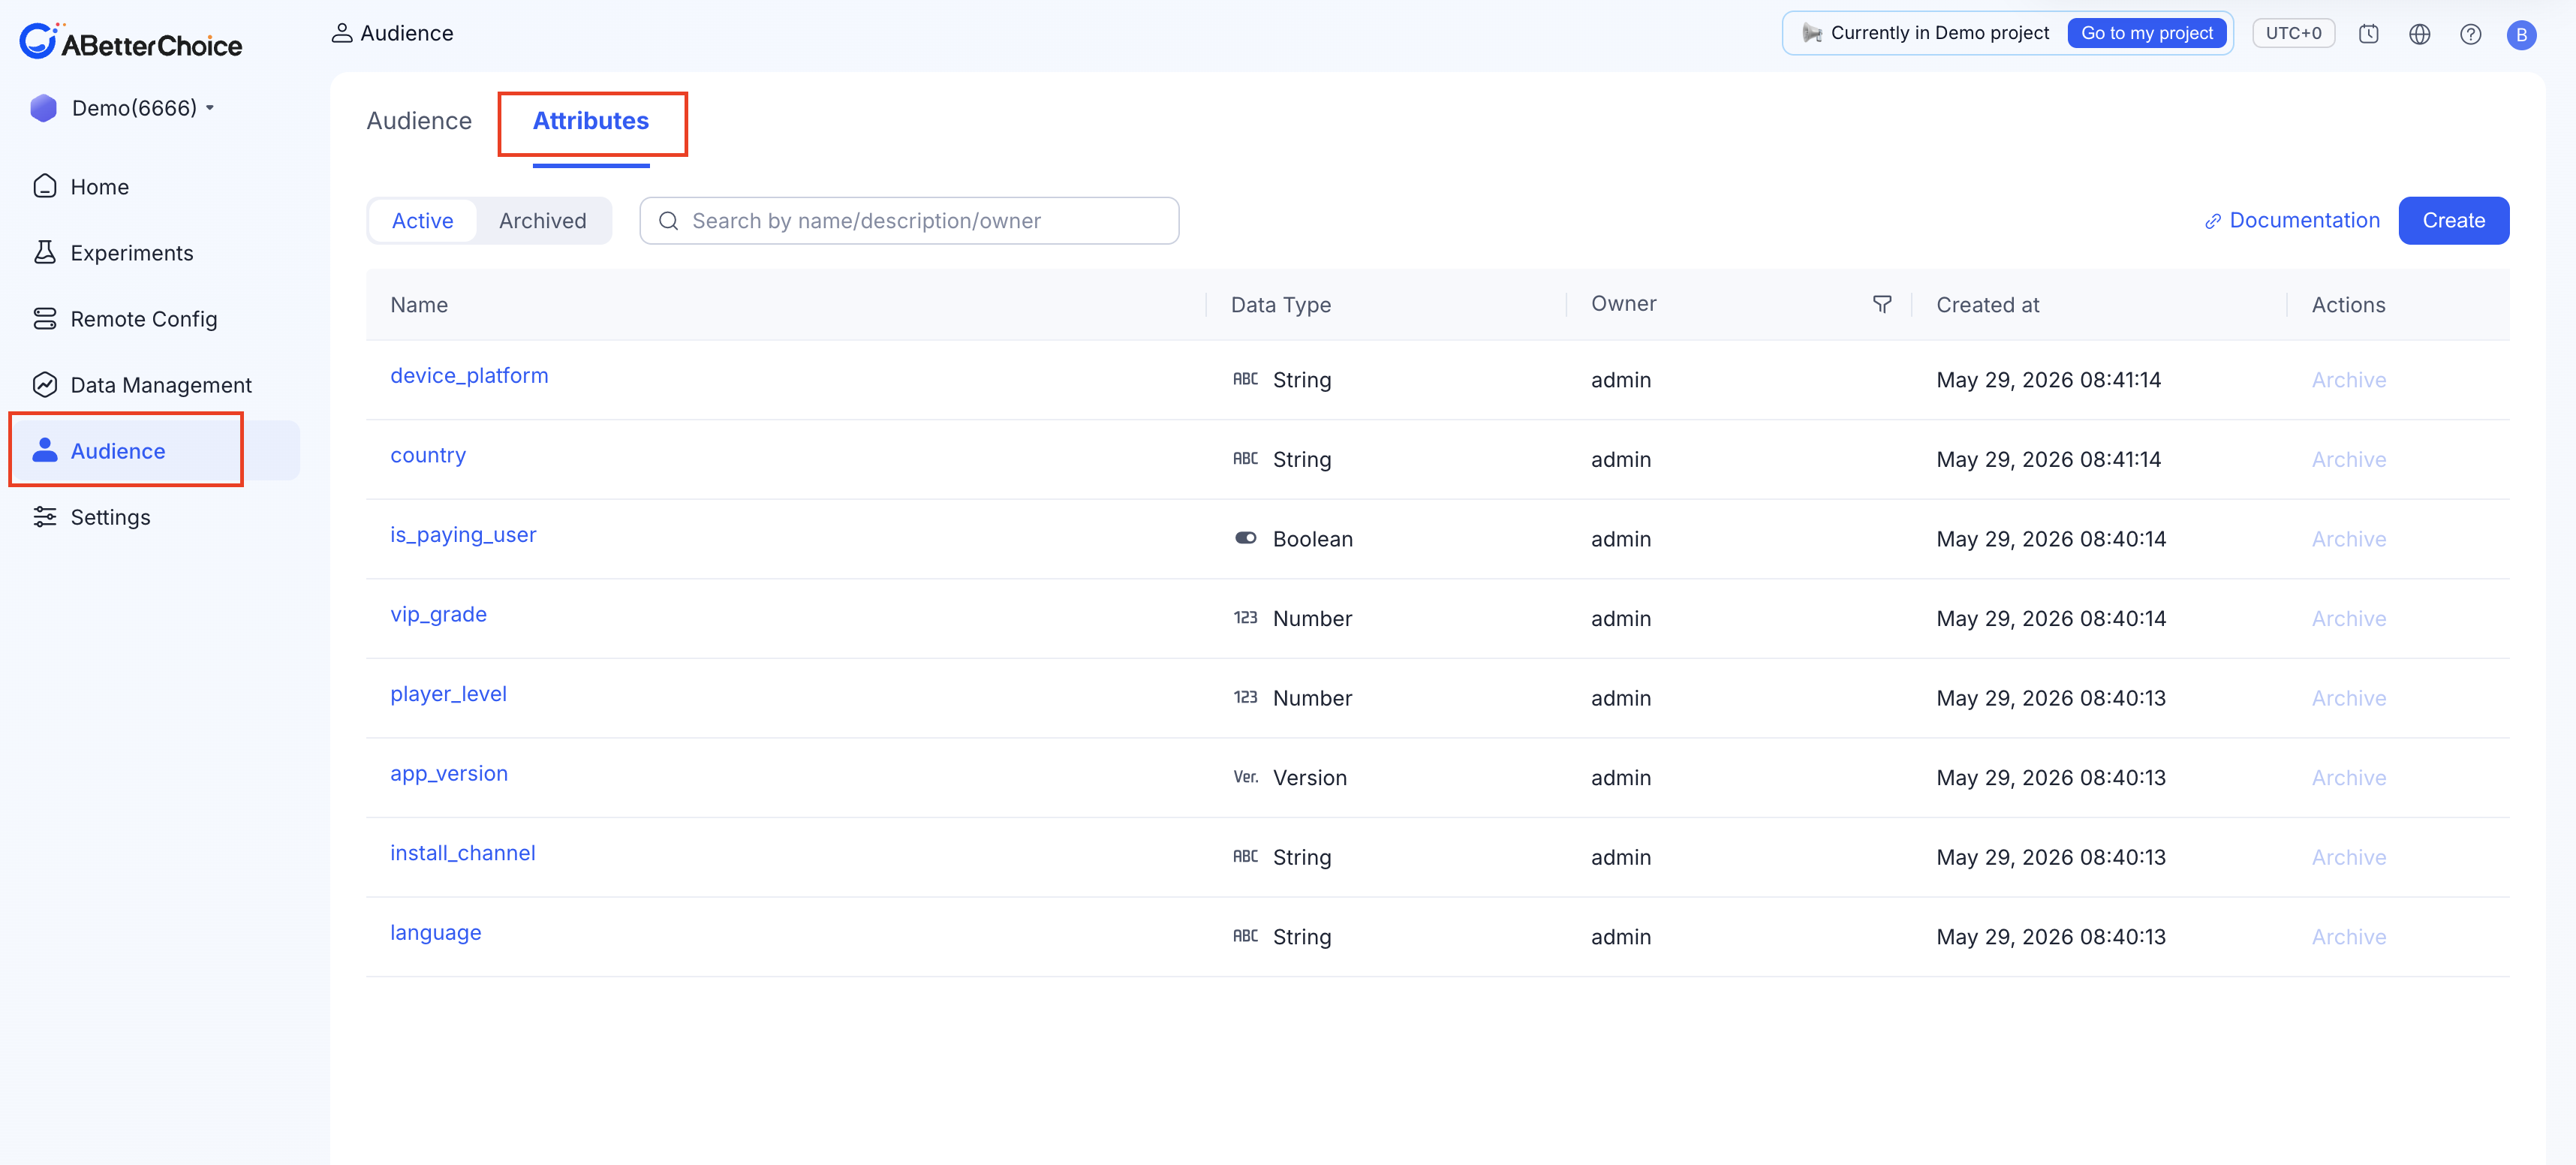The image size is (2576, 1165).
Task: Click the ABC icon in language row
Action: [x=1245, y=935]
